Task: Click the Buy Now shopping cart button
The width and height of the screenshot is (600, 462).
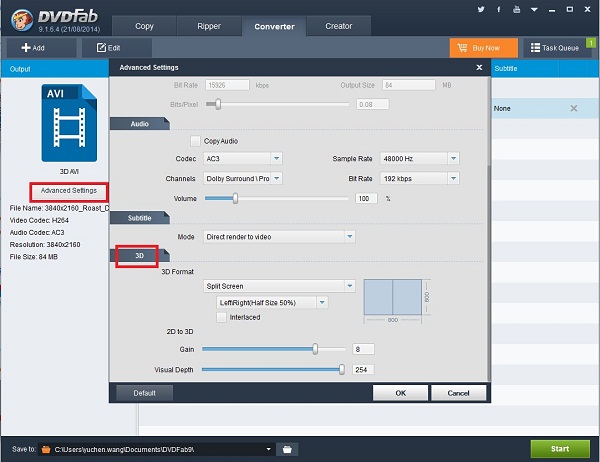Action: [x=484, y=48]
